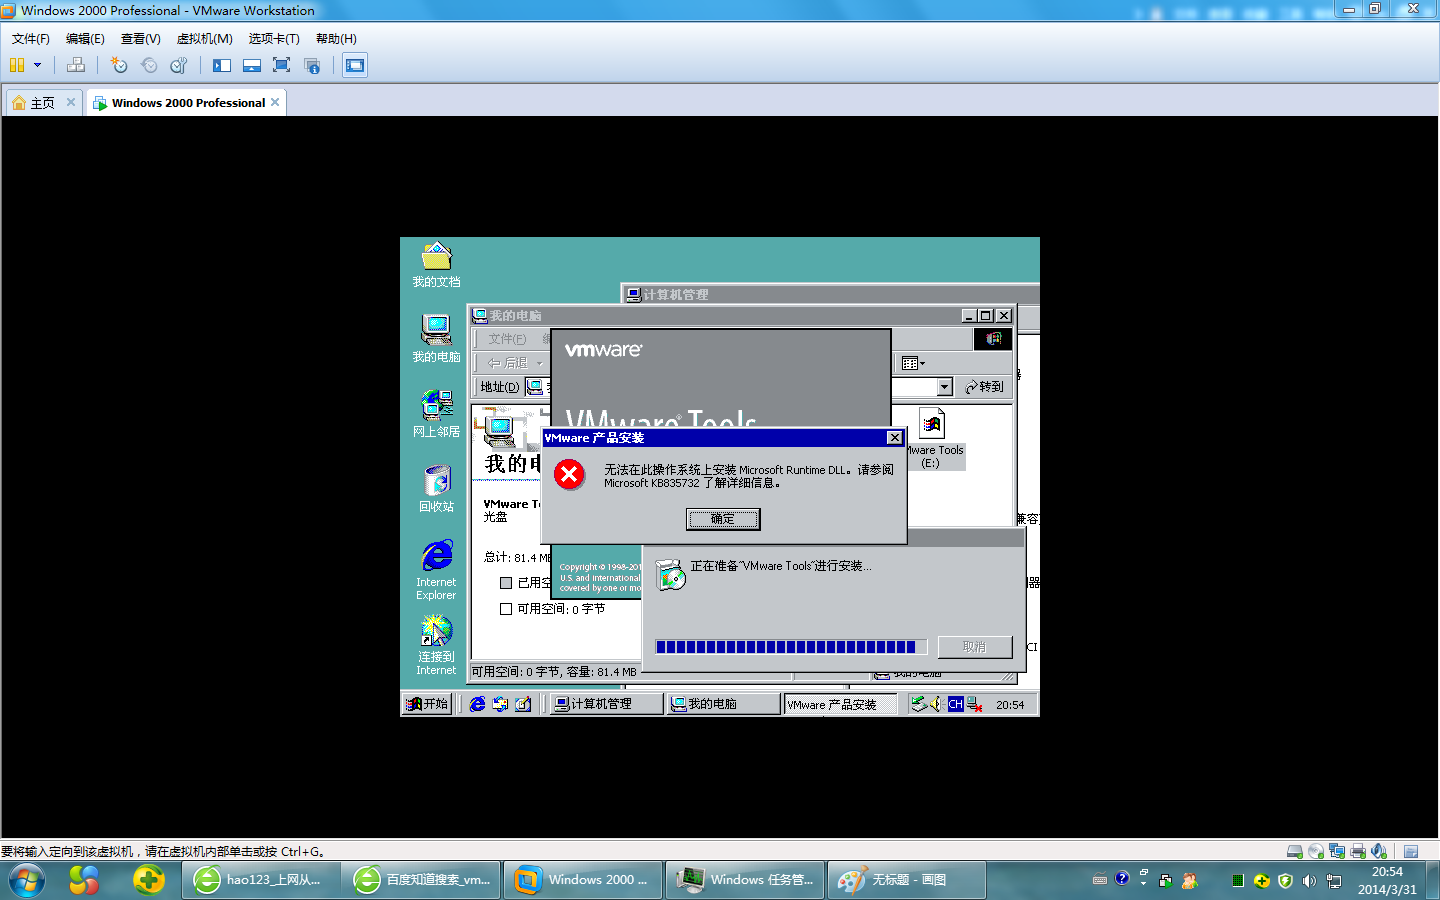
Task: Switch to 我的电脑 guest taskbar button
Action: click(x=724, y=704)
